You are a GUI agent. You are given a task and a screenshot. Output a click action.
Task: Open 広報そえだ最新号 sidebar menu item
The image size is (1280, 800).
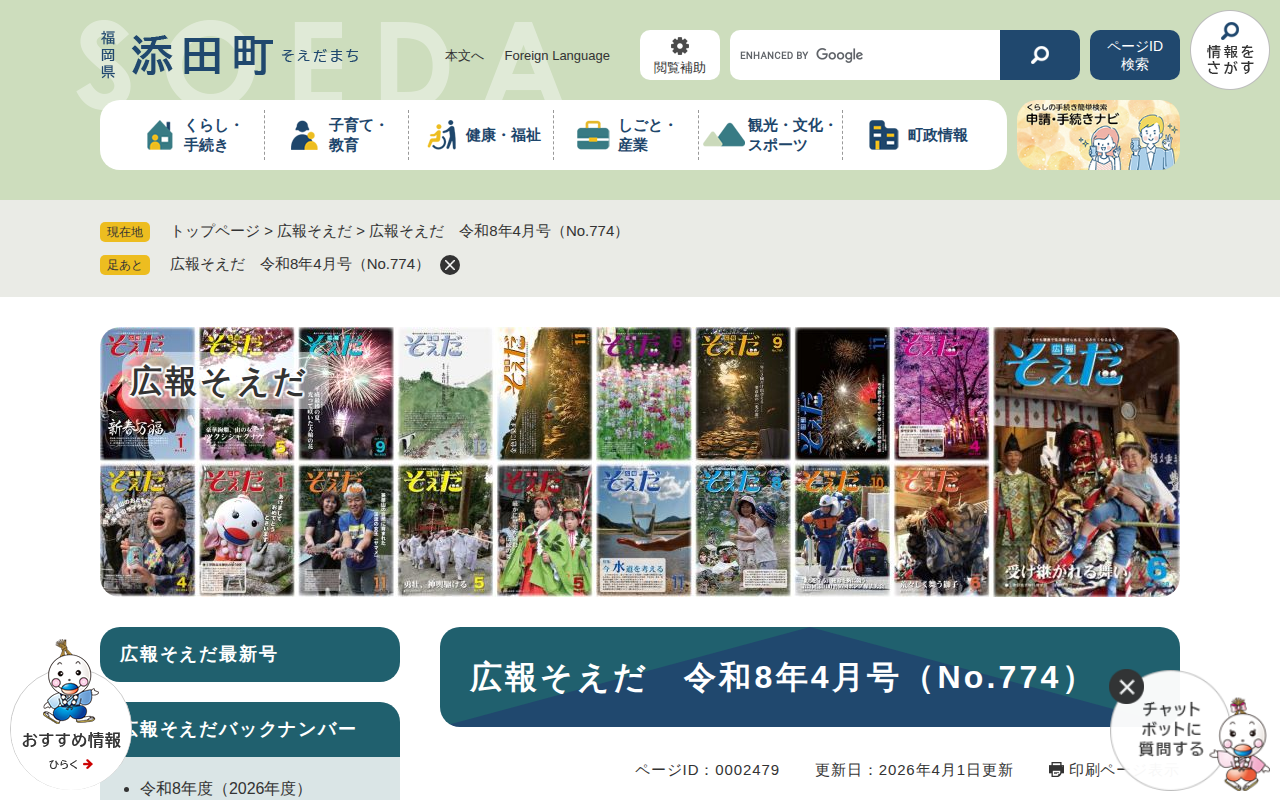coord(250,655)
